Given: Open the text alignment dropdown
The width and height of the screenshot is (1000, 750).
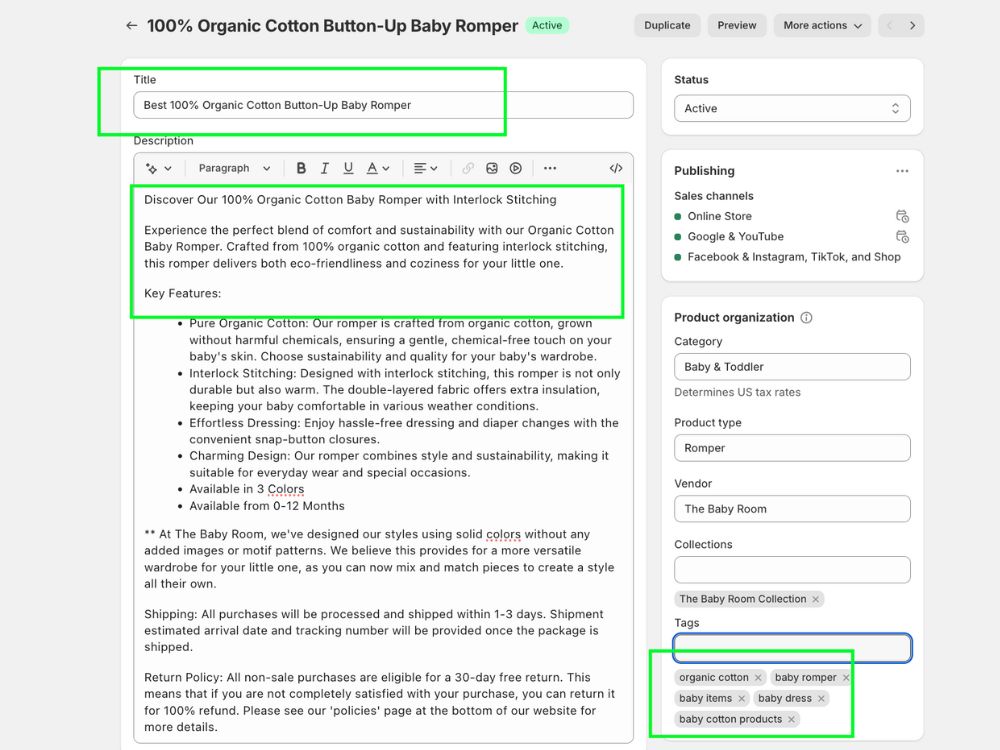Looking at the screenshot, I should (425, 168).
